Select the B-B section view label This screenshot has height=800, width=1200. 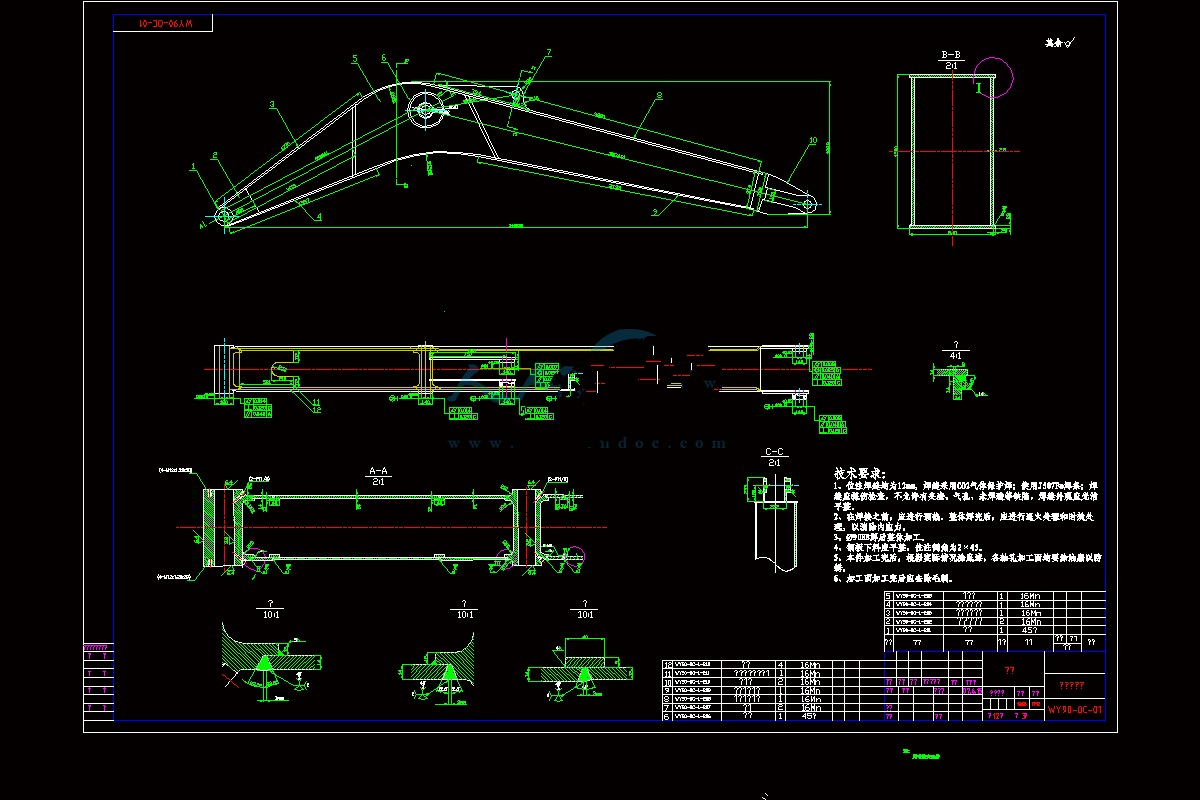click(x=951, y=54)
